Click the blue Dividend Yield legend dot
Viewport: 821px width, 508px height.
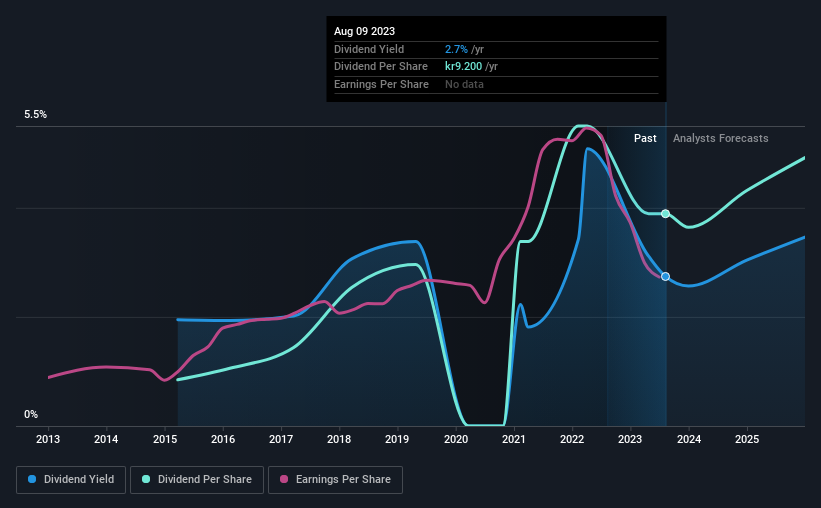point(32,479)
